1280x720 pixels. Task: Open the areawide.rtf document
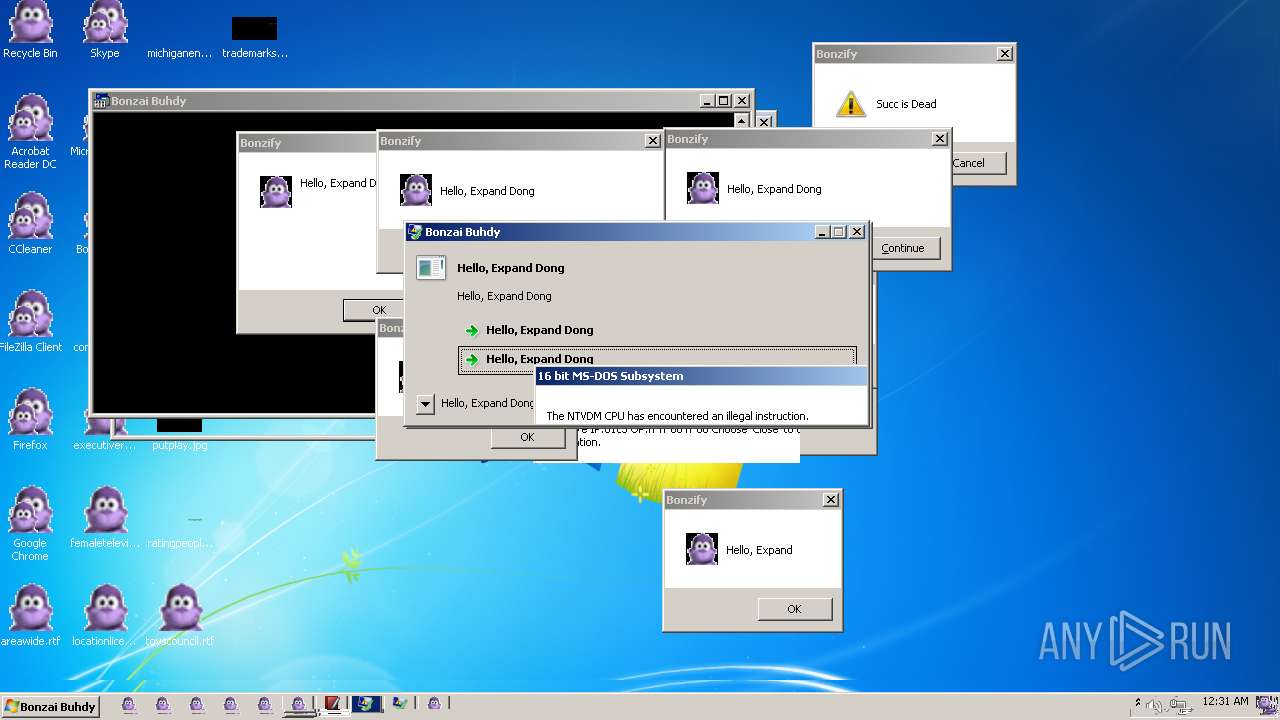click(x=30, y=616)
